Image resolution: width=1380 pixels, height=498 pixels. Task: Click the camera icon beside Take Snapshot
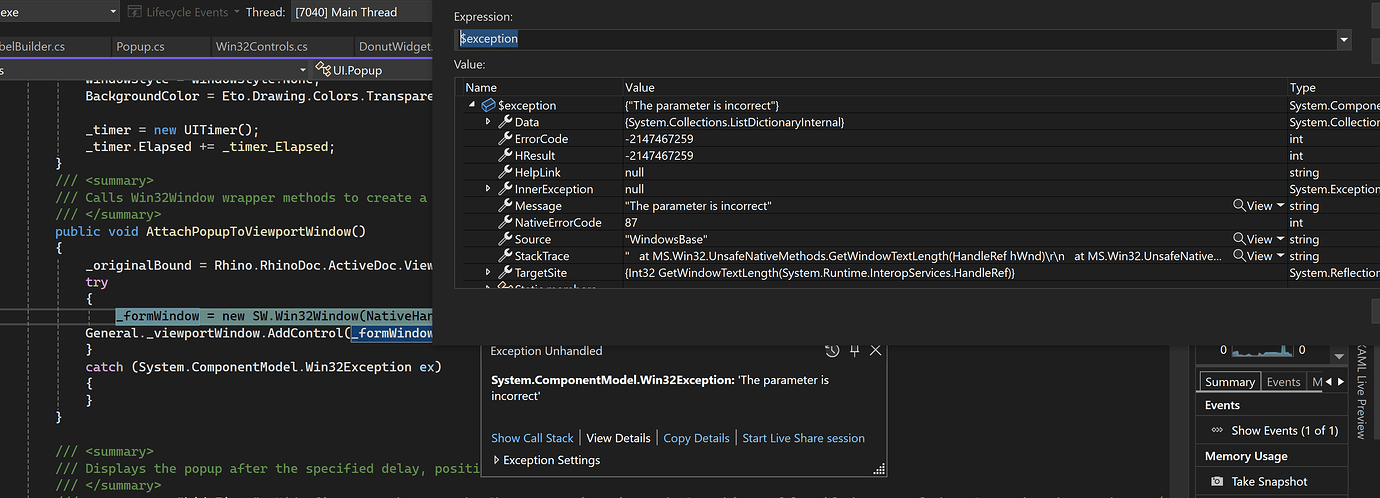click(x=1217, y=481)
